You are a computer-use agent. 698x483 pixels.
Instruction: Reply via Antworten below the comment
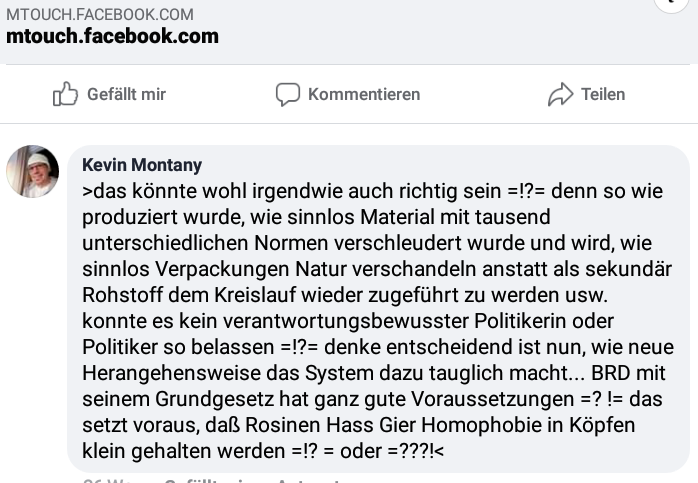coord(308,481)
